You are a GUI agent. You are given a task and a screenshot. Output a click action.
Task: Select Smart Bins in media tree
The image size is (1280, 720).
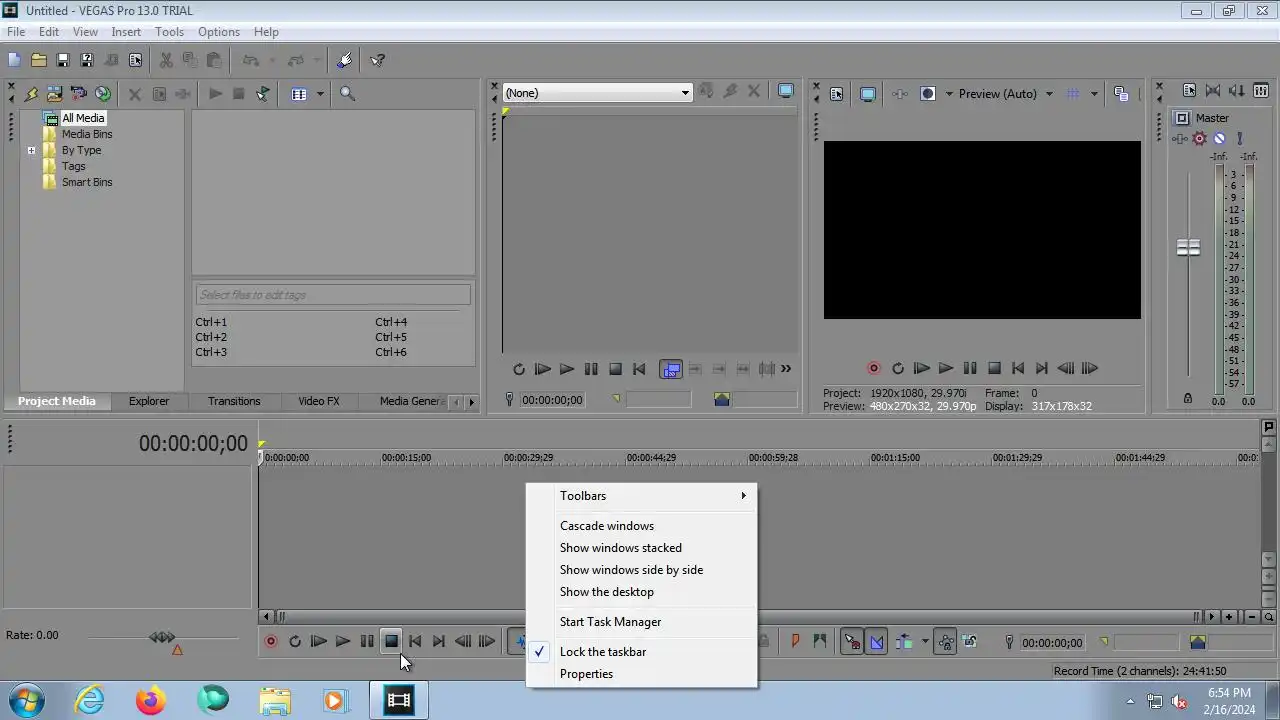87,182
